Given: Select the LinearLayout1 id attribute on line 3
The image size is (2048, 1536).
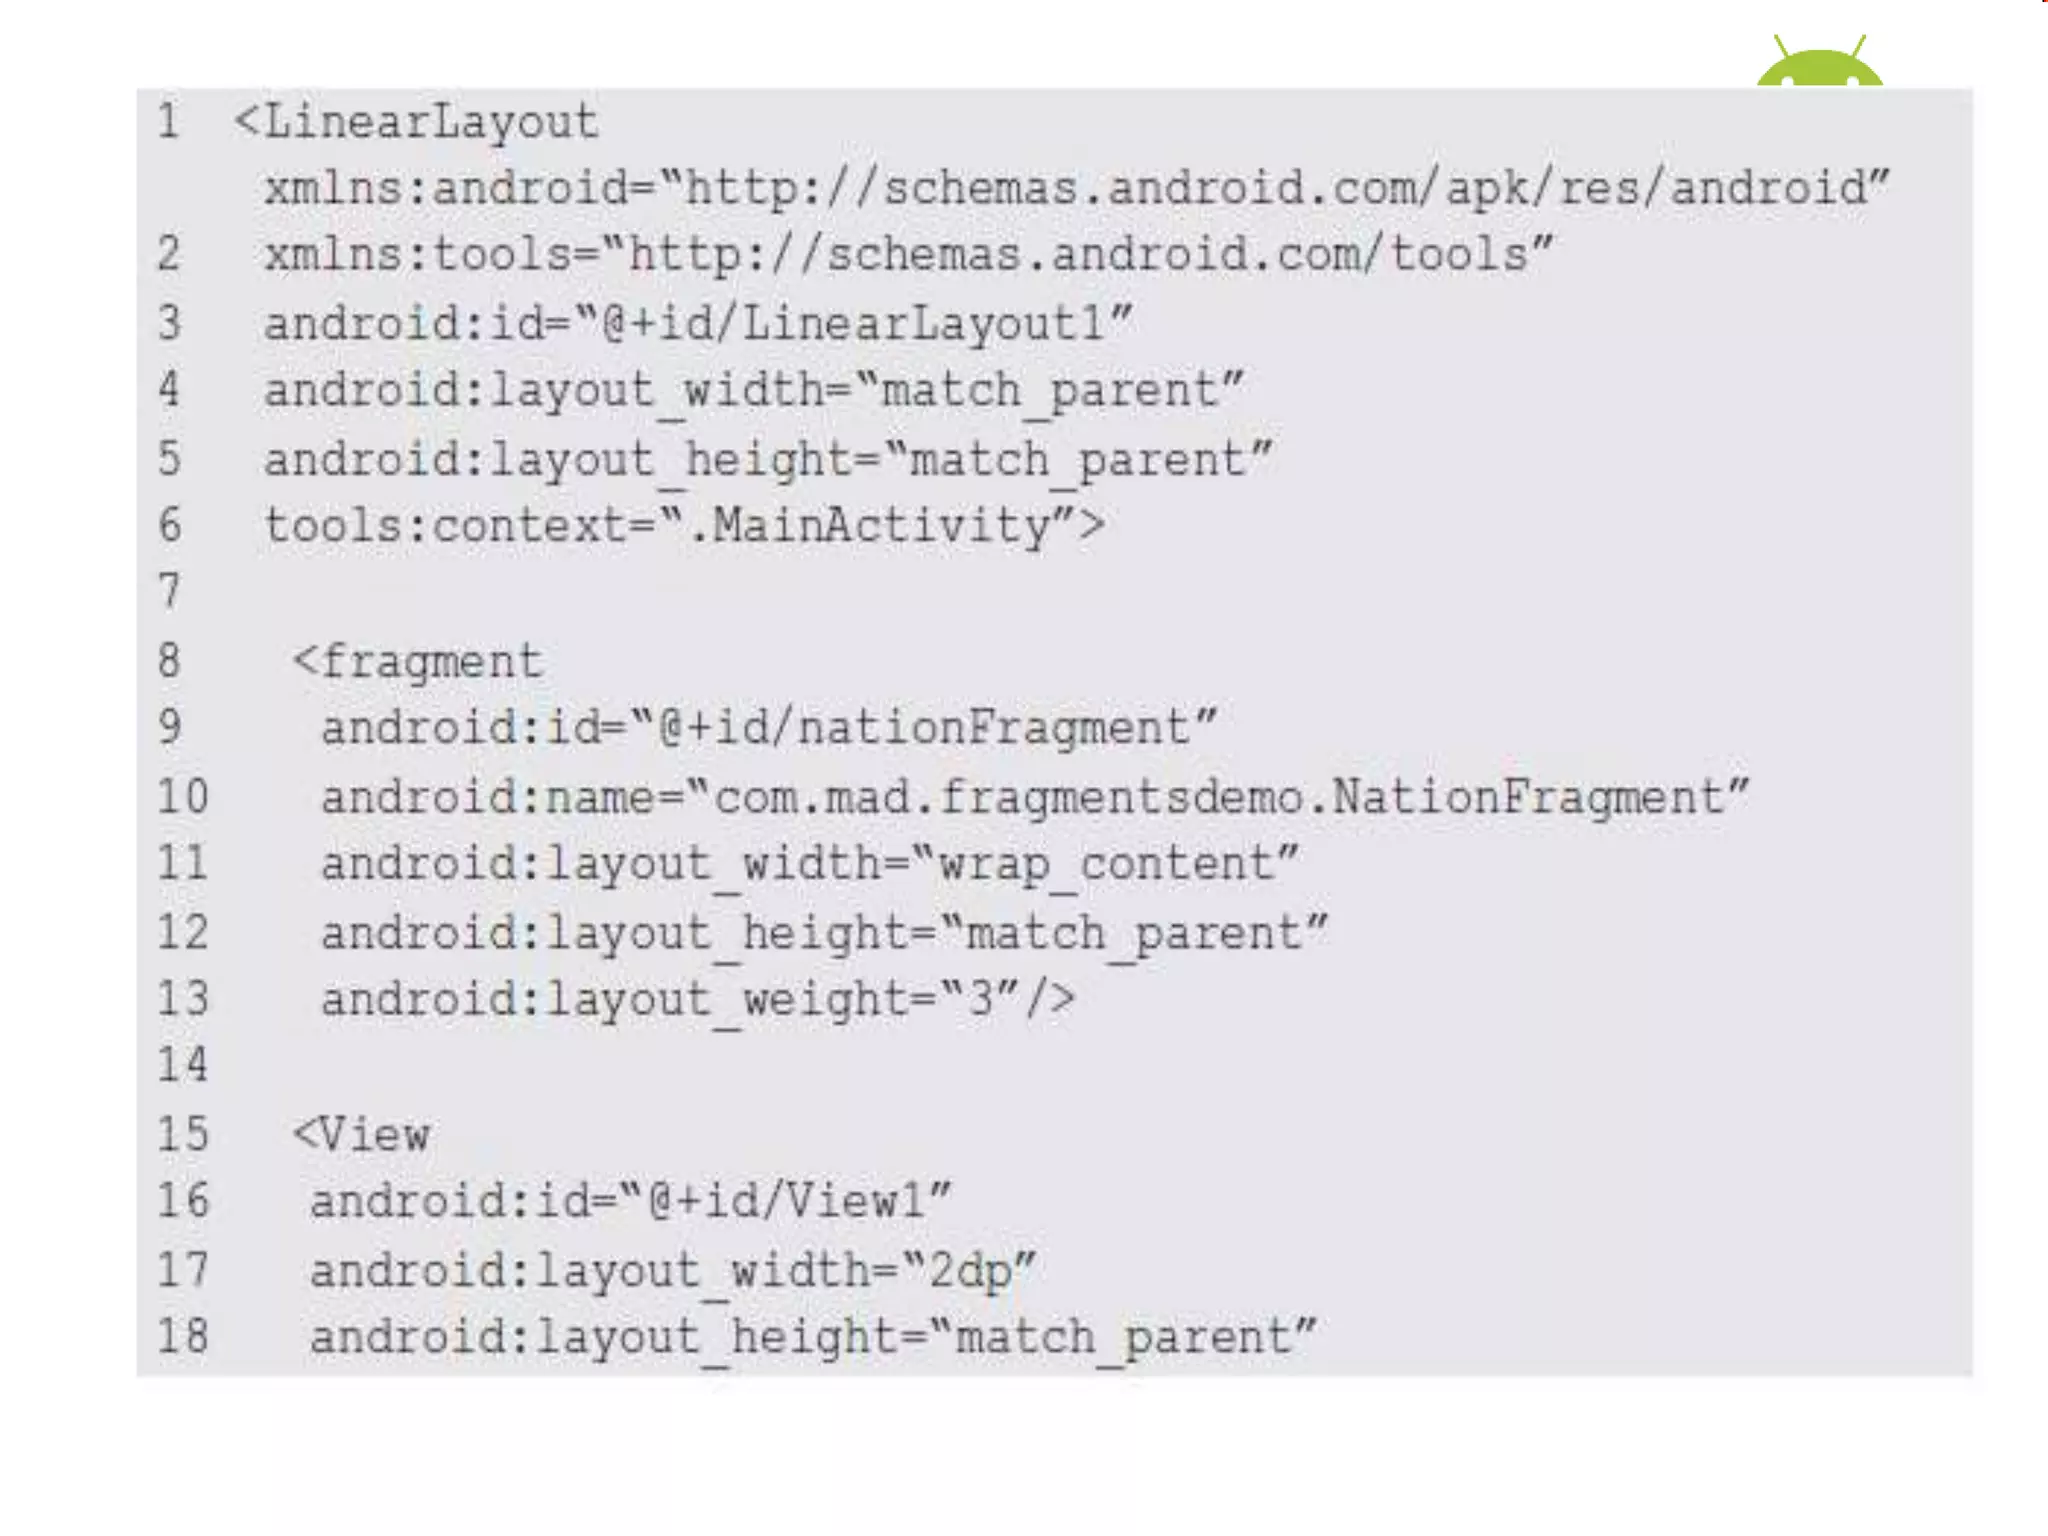Looking at the screenshot, I should pos(698,325).
